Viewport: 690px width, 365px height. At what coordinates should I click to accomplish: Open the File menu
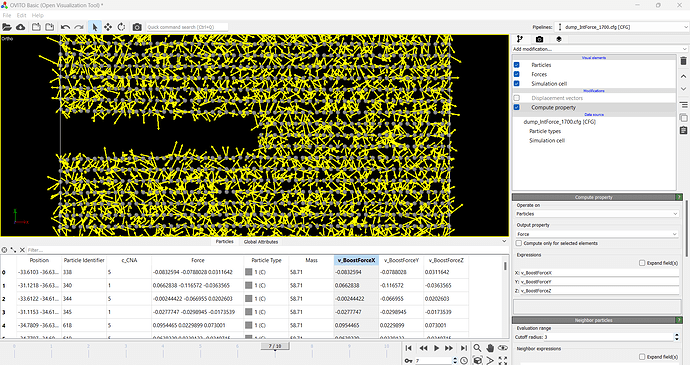(x=7, y=15)
